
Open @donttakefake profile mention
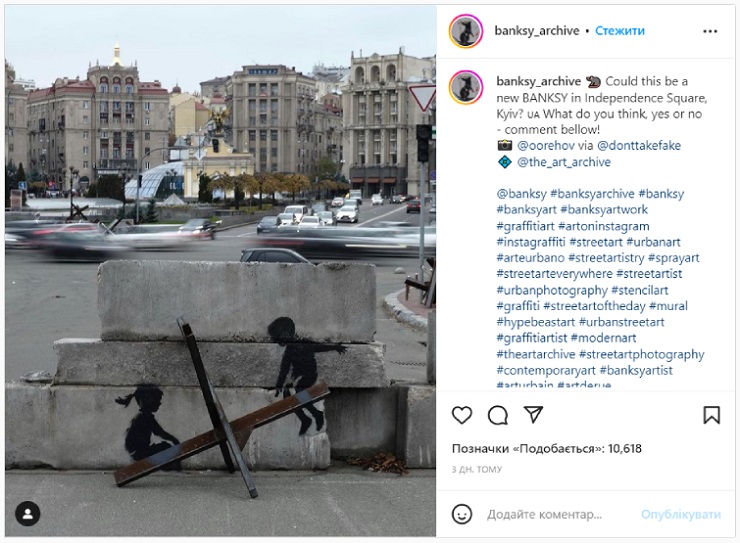(639, 145)
